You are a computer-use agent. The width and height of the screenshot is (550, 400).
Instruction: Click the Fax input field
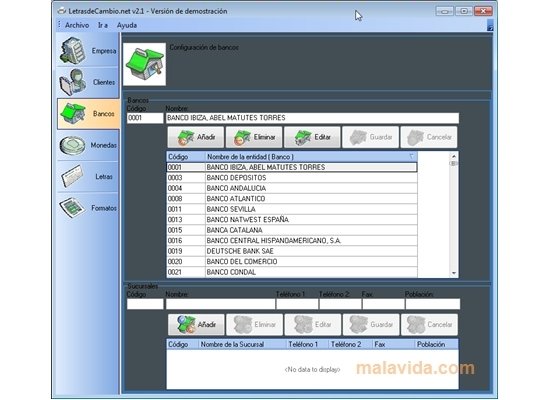tap(383, 304)
